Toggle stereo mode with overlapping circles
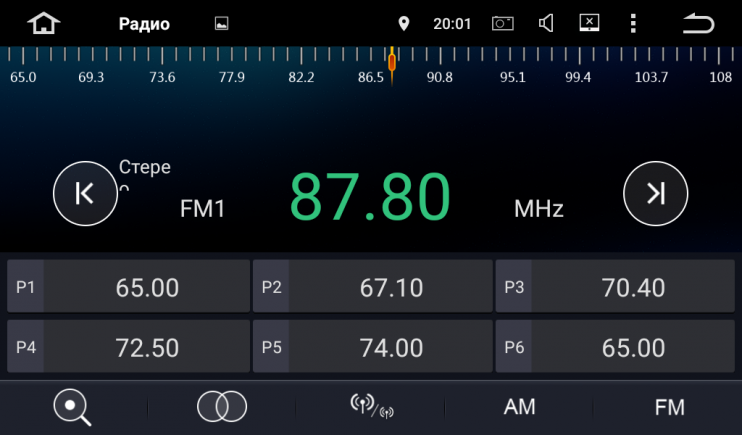The image size is (742, 435). click(222, 407)
